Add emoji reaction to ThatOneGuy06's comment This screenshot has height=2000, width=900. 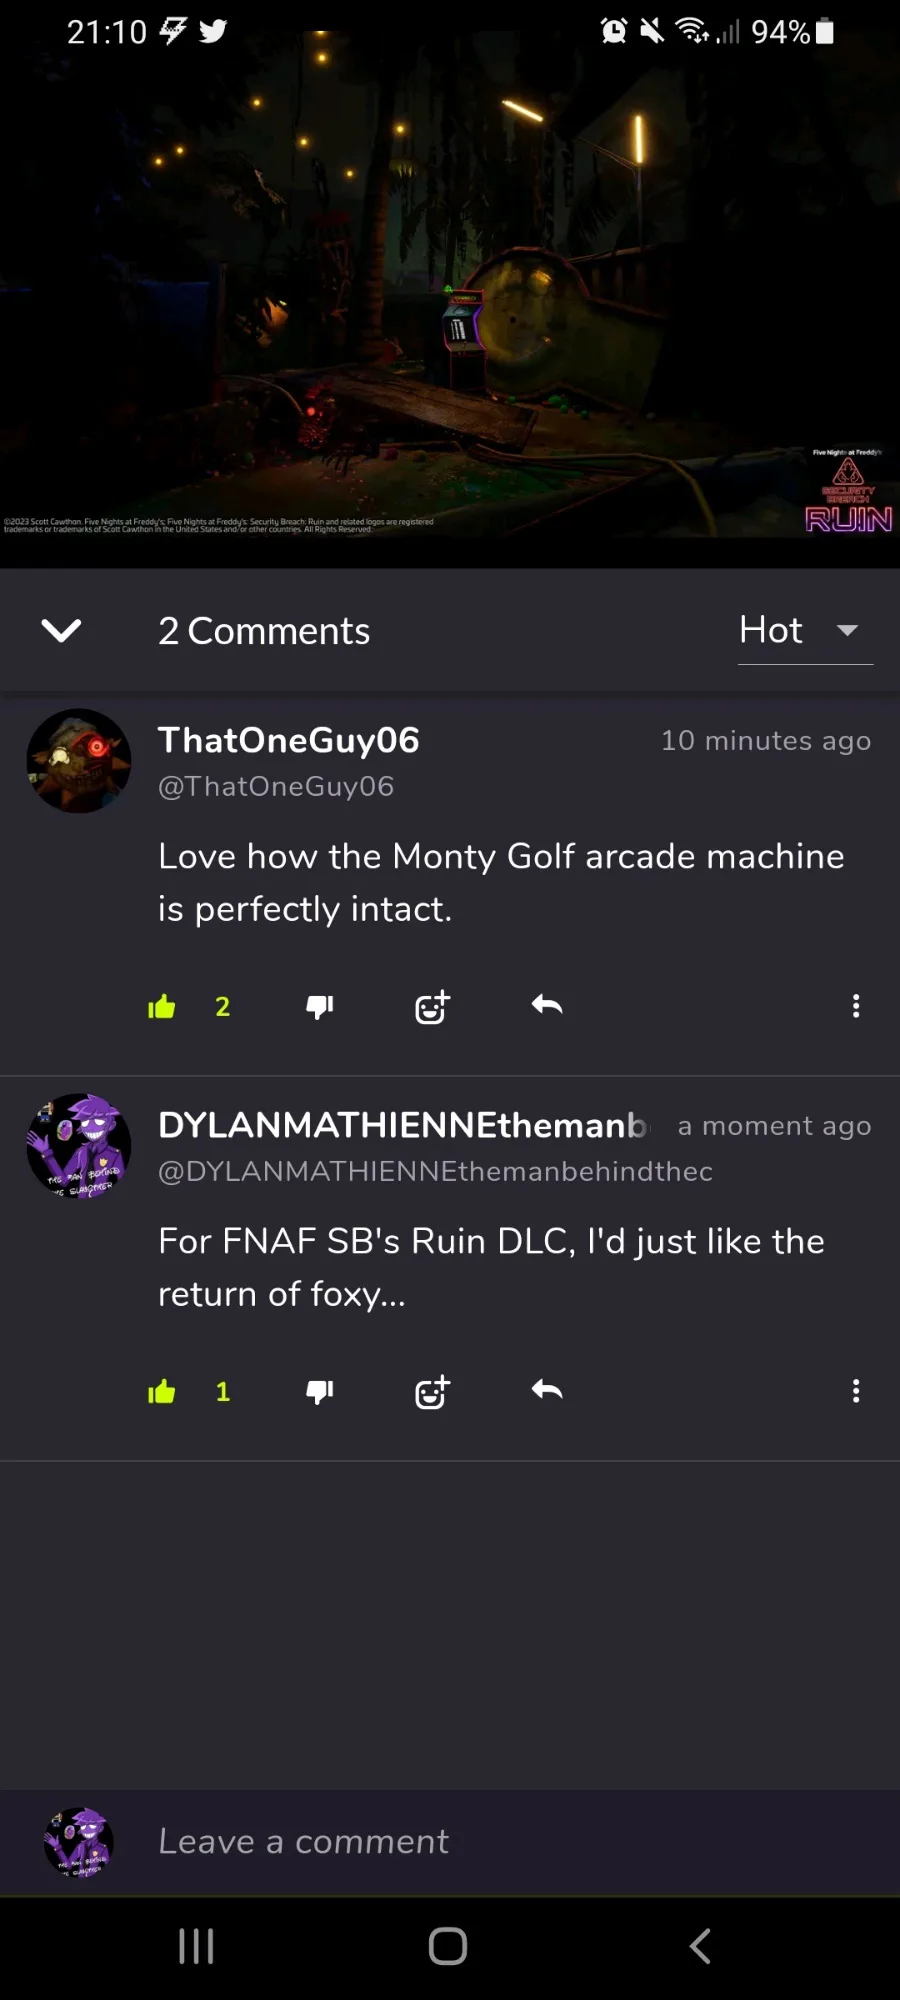[432, 1007]
